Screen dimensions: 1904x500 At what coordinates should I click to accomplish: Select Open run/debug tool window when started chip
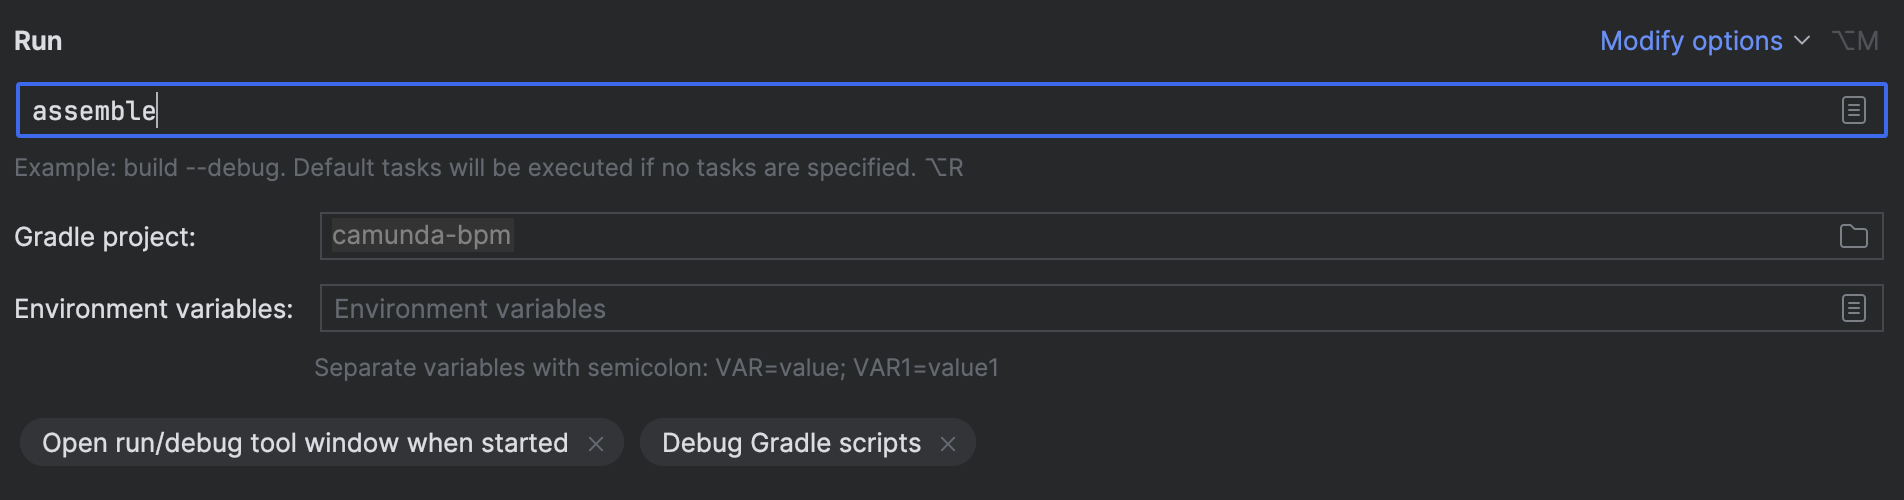pyautogui.click(x=321, y=443)
